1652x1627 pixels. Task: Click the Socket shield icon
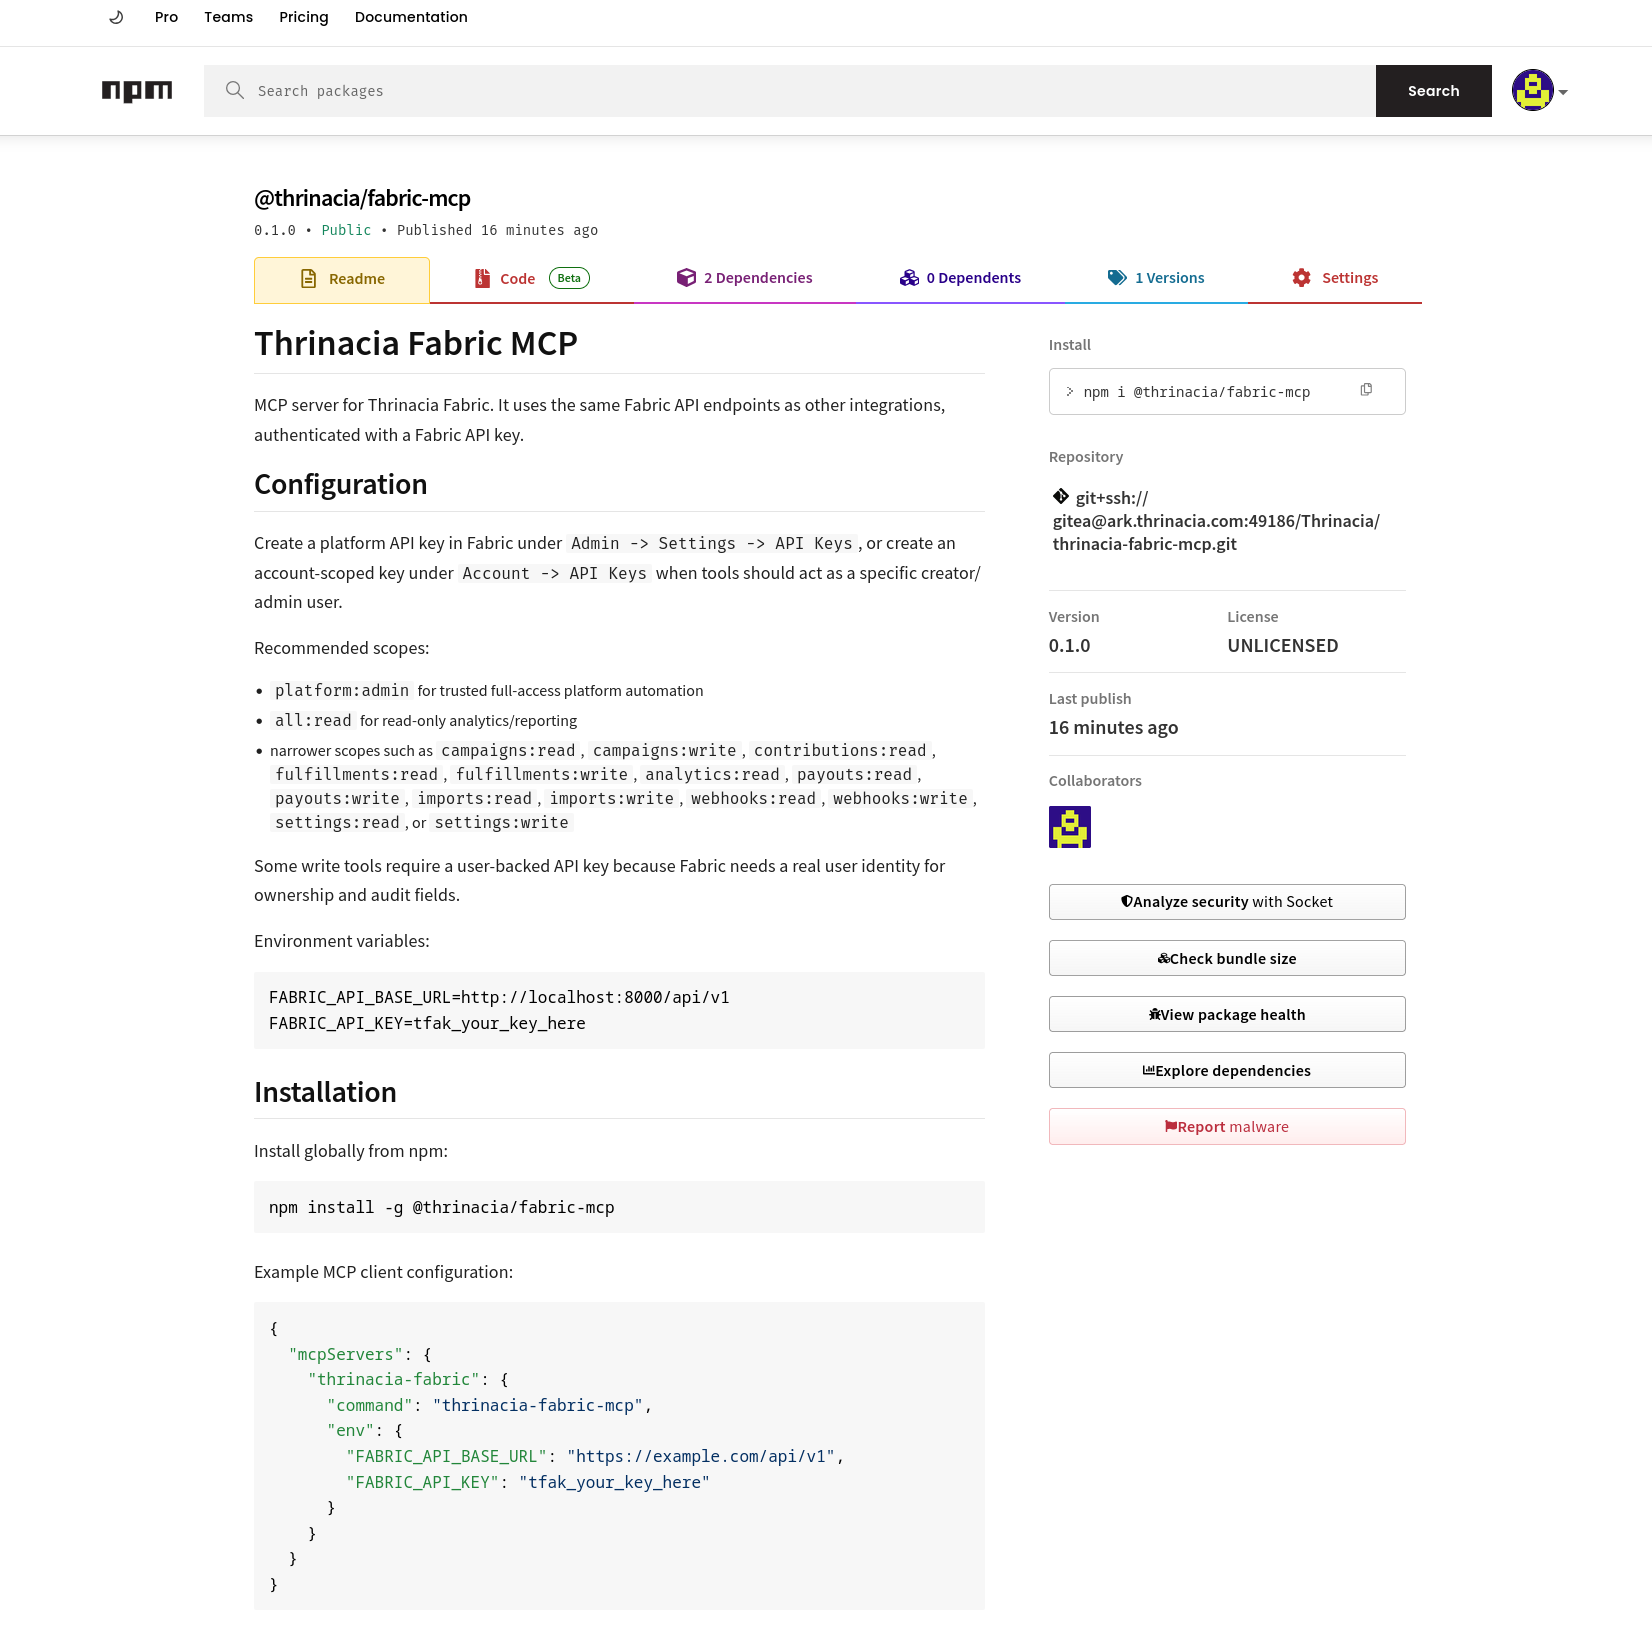pyautogui.click(x=1127, y=901)
